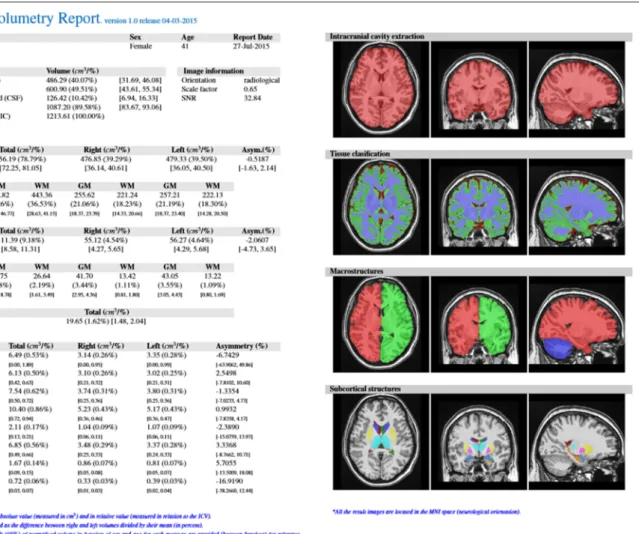
Task: Click the 'Image information' header
Action: point(213,71)
